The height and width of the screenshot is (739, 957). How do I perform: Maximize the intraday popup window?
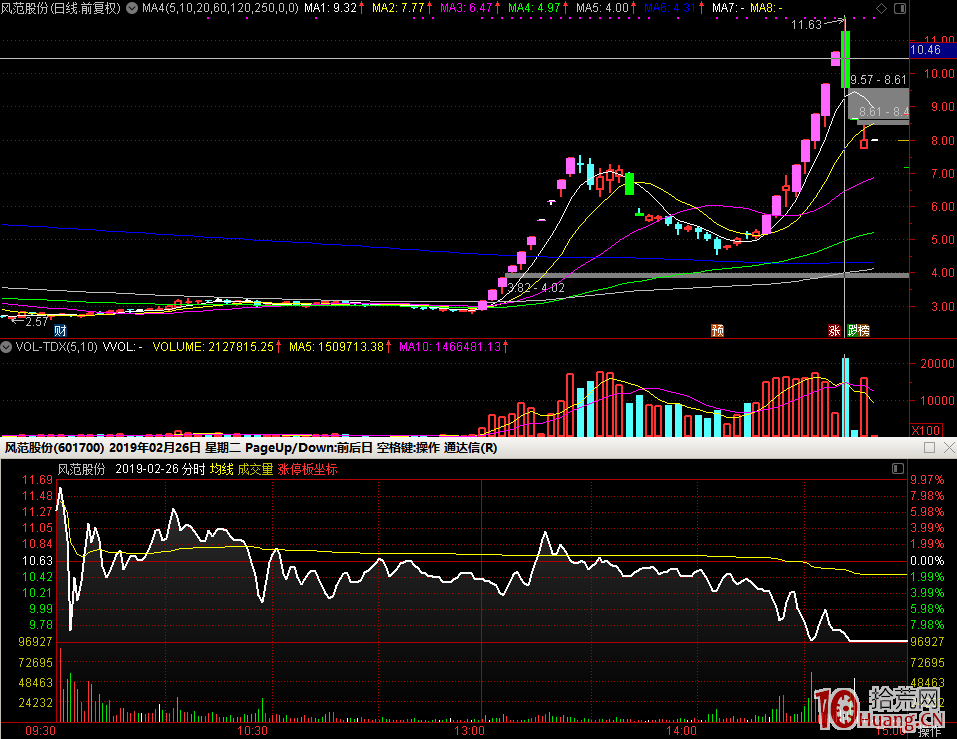click(929, 448)
